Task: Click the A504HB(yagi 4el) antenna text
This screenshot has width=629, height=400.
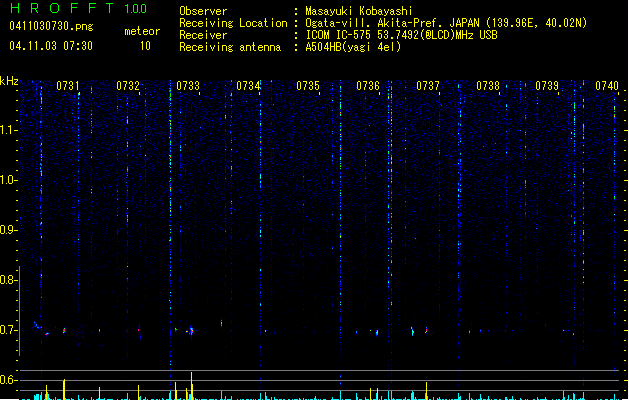Action: pyautogui.click(x=353, y=47)
